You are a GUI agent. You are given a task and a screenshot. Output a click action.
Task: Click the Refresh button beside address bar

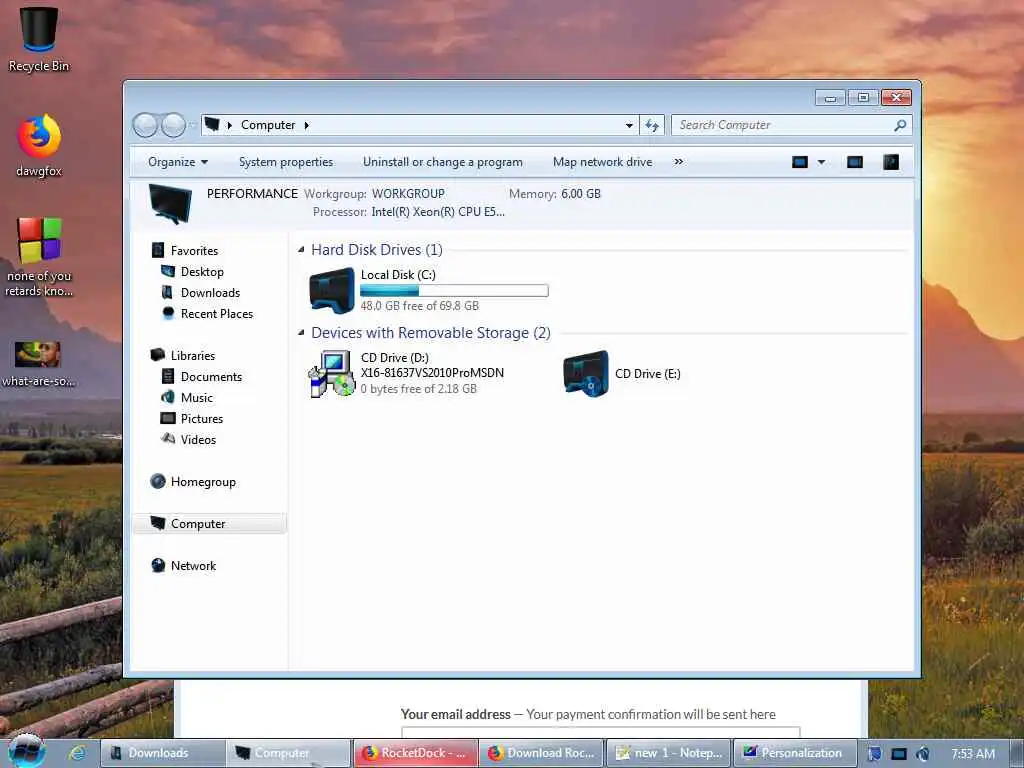(652, 125)
